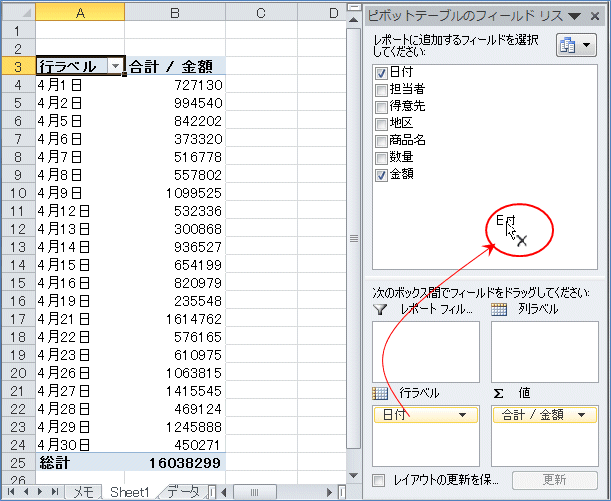Open the 日付 field dropdown in row labels box

click(x=463, y=415)
